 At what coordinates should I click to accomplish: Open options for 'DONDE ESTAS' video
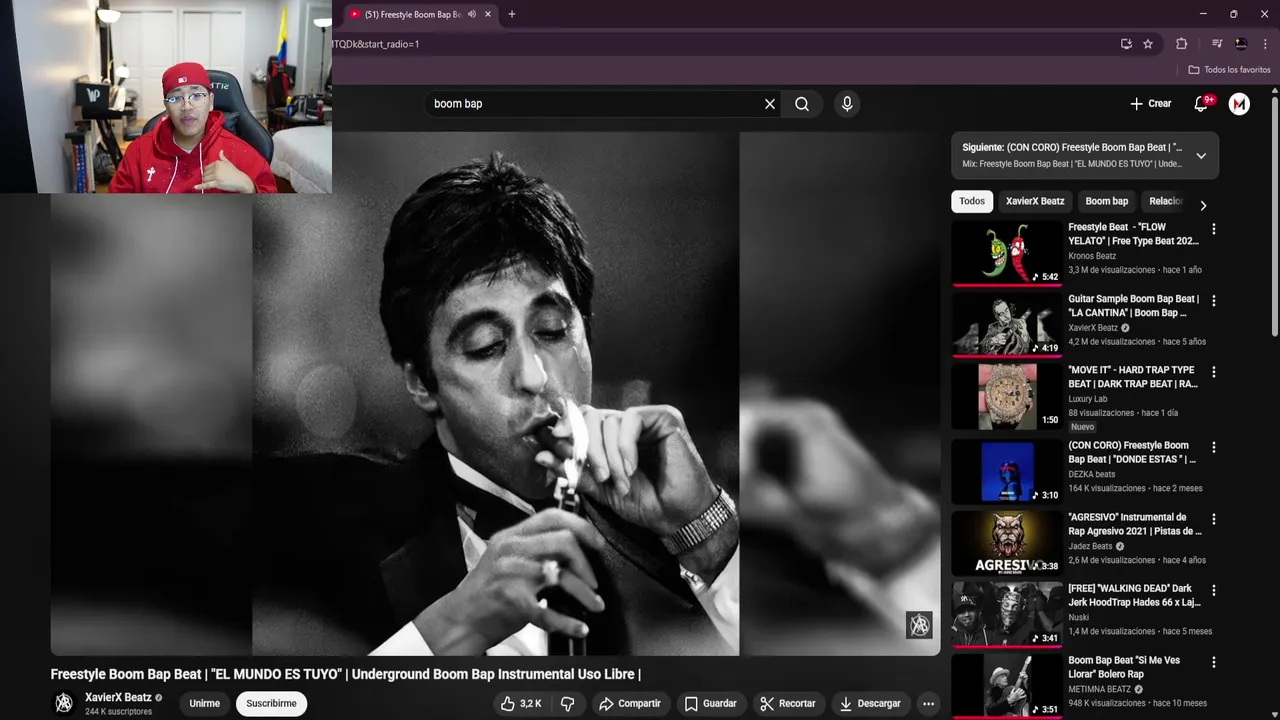1214,447
